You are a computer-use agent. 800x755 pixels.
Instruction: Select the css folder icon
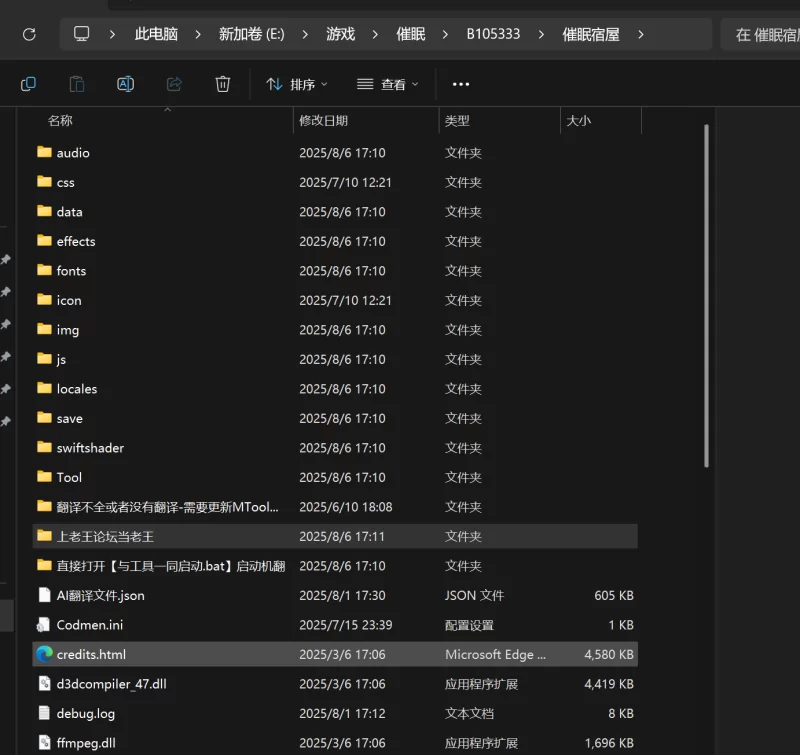44,182
